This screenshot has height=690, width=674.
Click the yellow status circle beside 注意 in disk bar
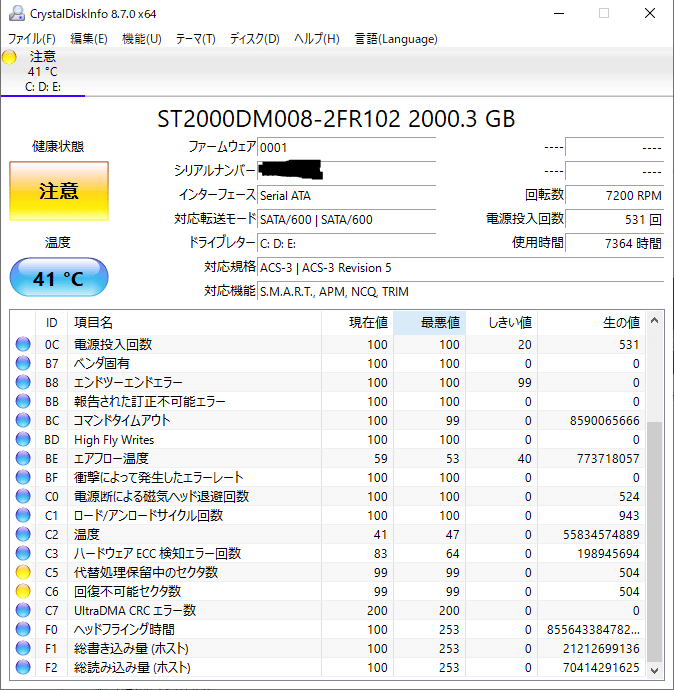click(x=9, y=57)
